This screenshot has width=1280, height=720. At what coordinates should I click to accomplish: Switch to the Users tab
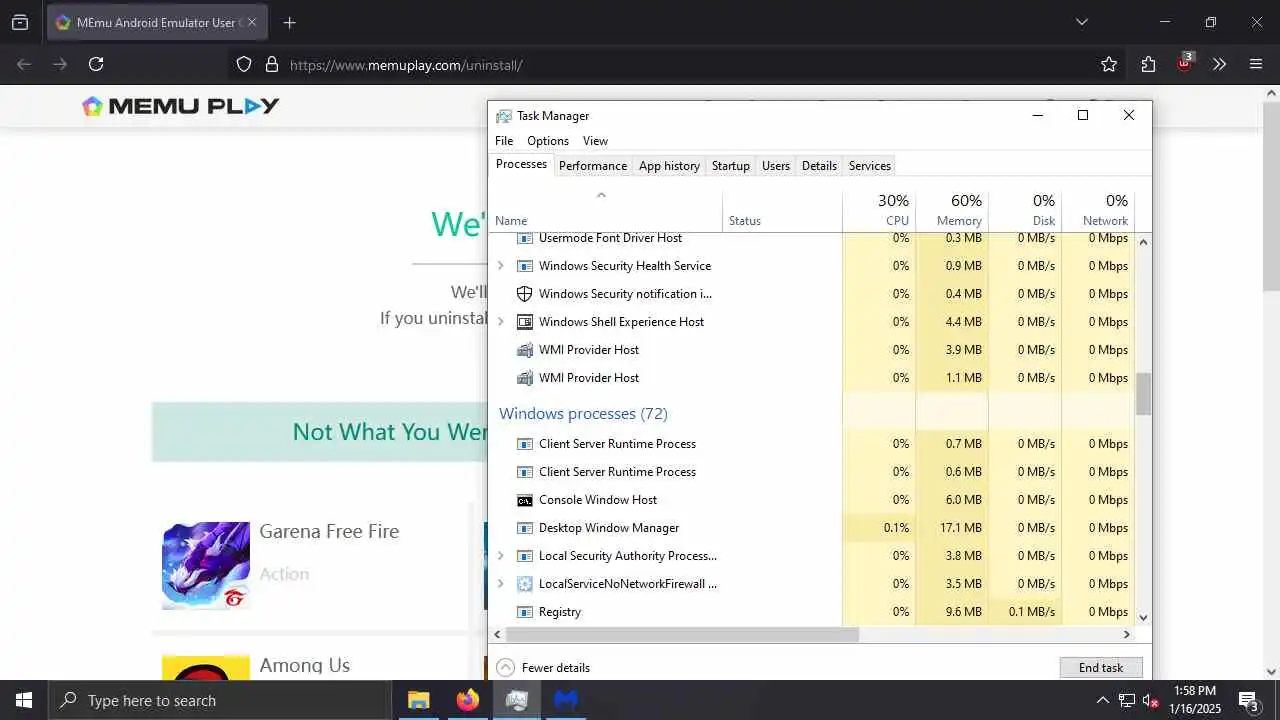776,166
